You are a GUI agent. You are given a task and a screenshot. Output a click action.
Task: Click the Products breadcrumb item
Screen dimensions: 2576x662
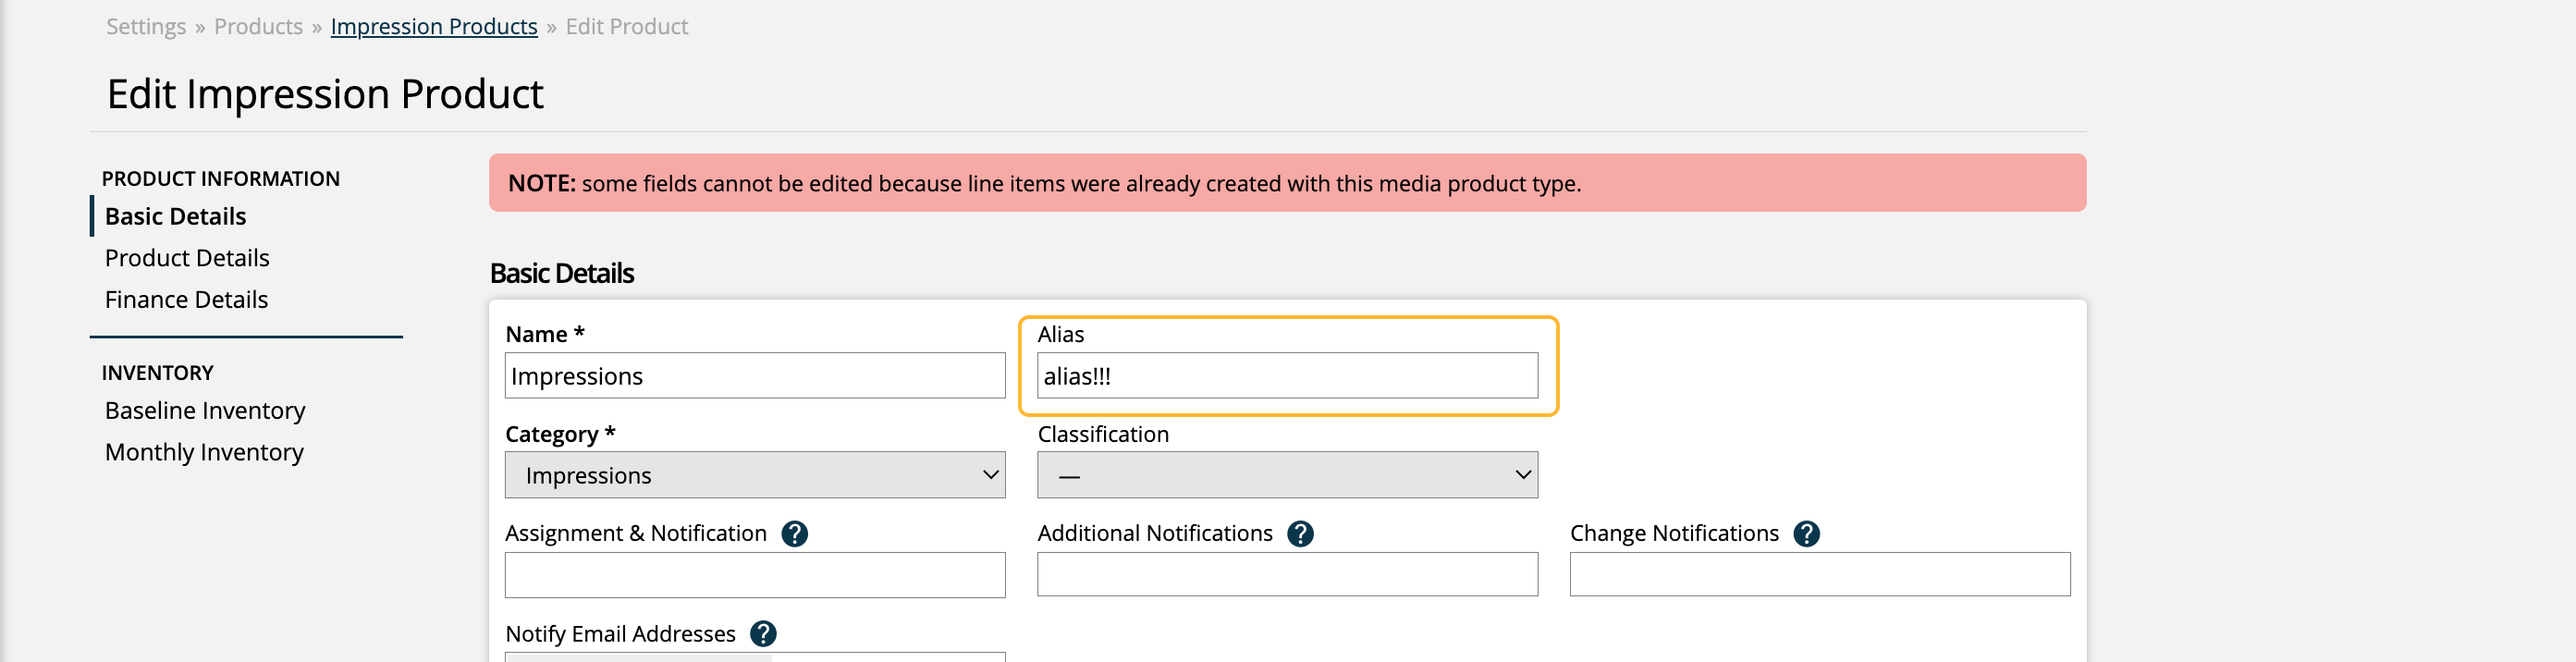point(258,27)
